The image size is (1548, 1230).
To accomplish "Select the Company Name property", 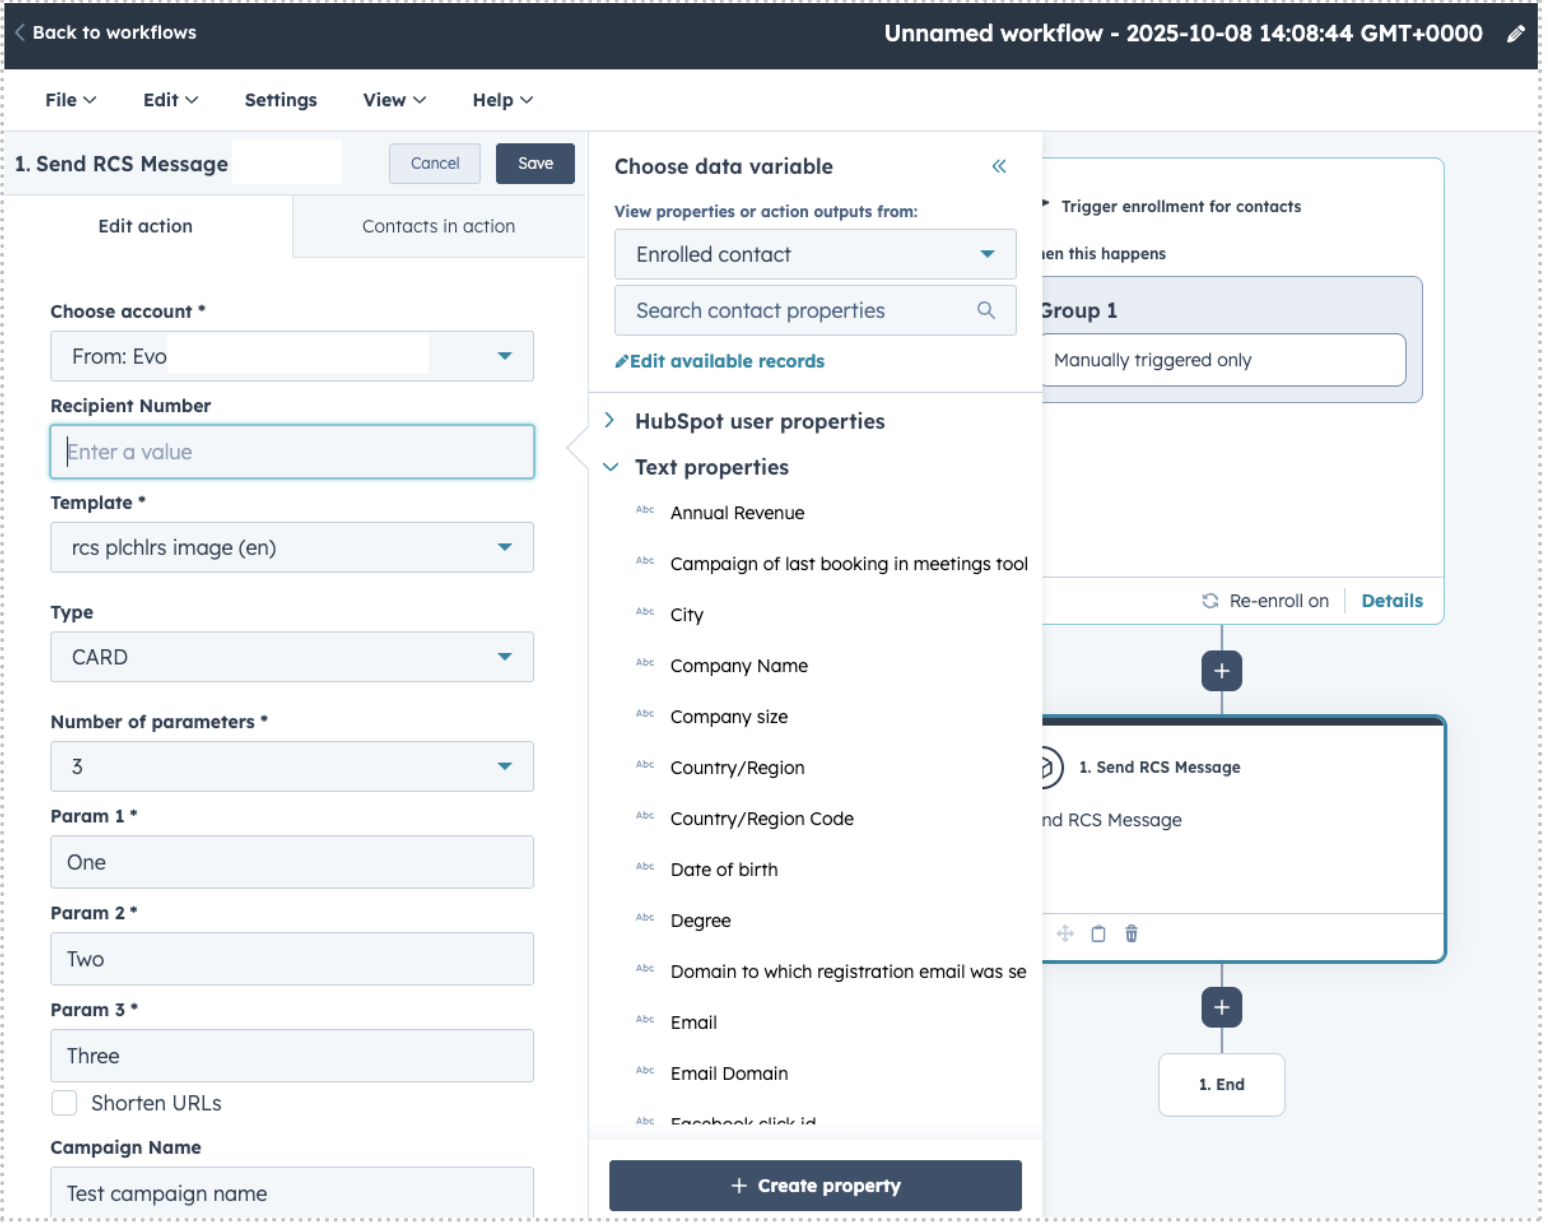I will 738,666.
